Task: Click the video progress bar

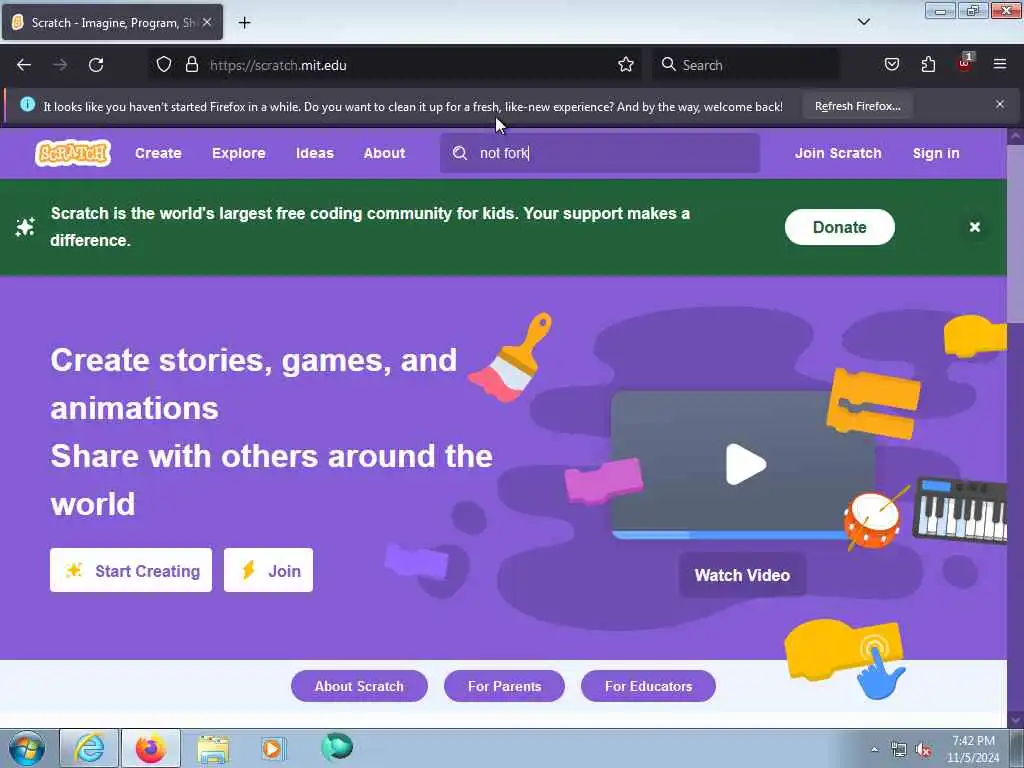Action: pyautogui.click(x=730, y=535)
